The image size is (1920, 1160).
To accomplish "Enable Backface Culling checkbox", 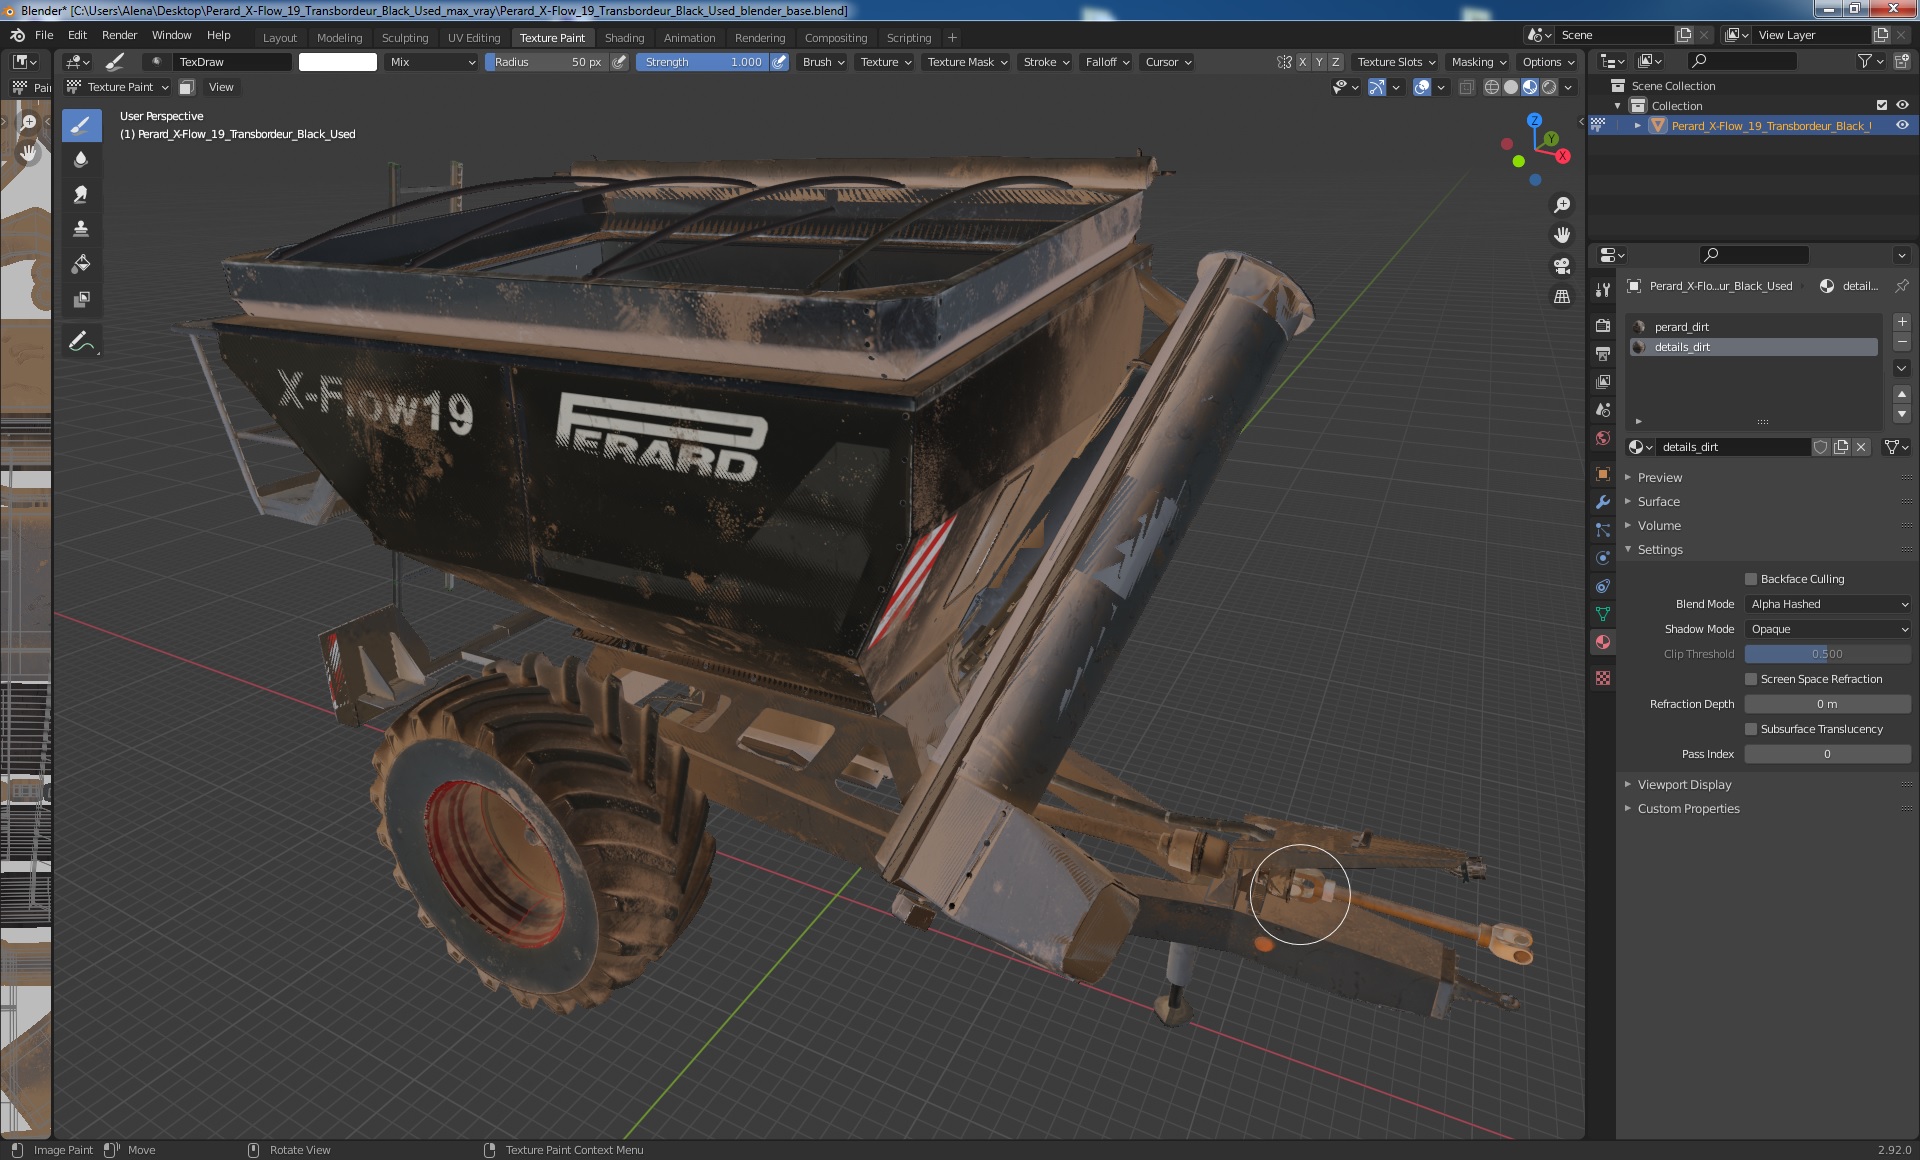I will 1751,579.
